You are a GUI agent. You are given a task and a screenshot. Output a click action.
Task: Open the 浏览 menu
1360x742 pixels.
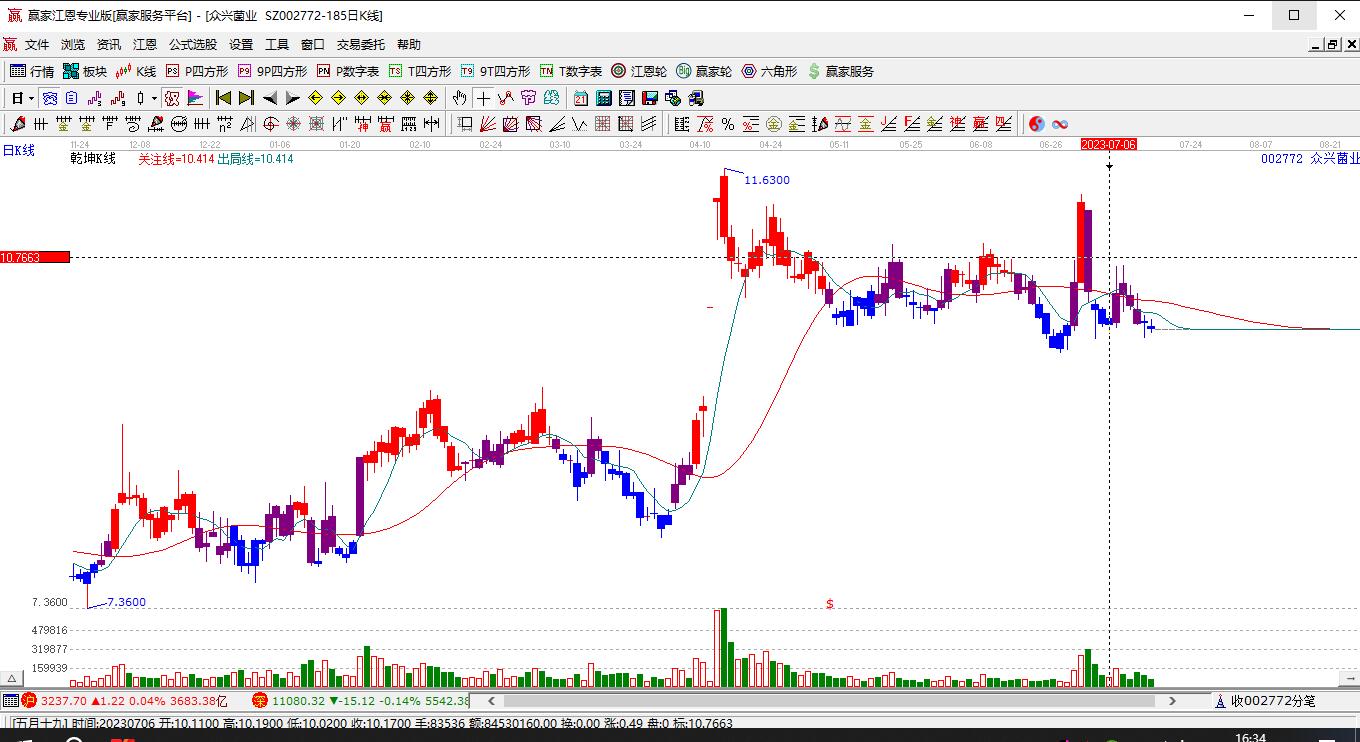73,45
